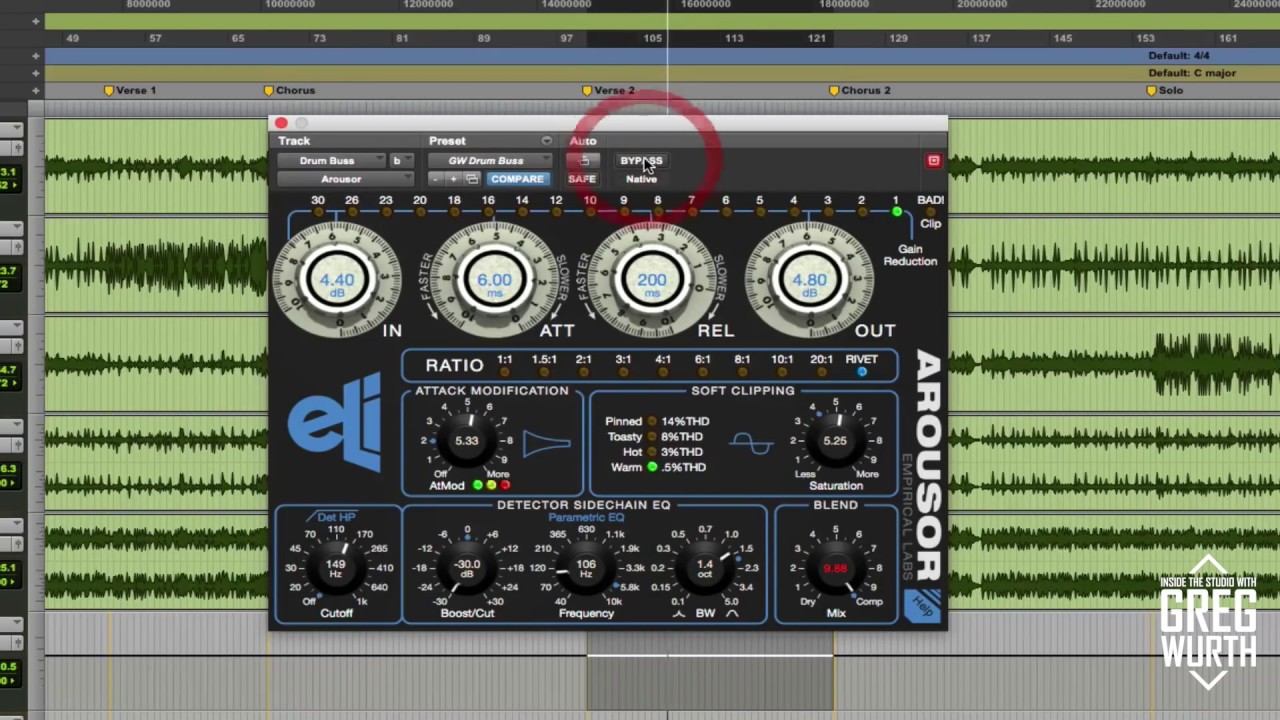The height and width of the screenshot is (720, 1280).
Task: Click the yellow AtMod LED
Action: point(491,485)
